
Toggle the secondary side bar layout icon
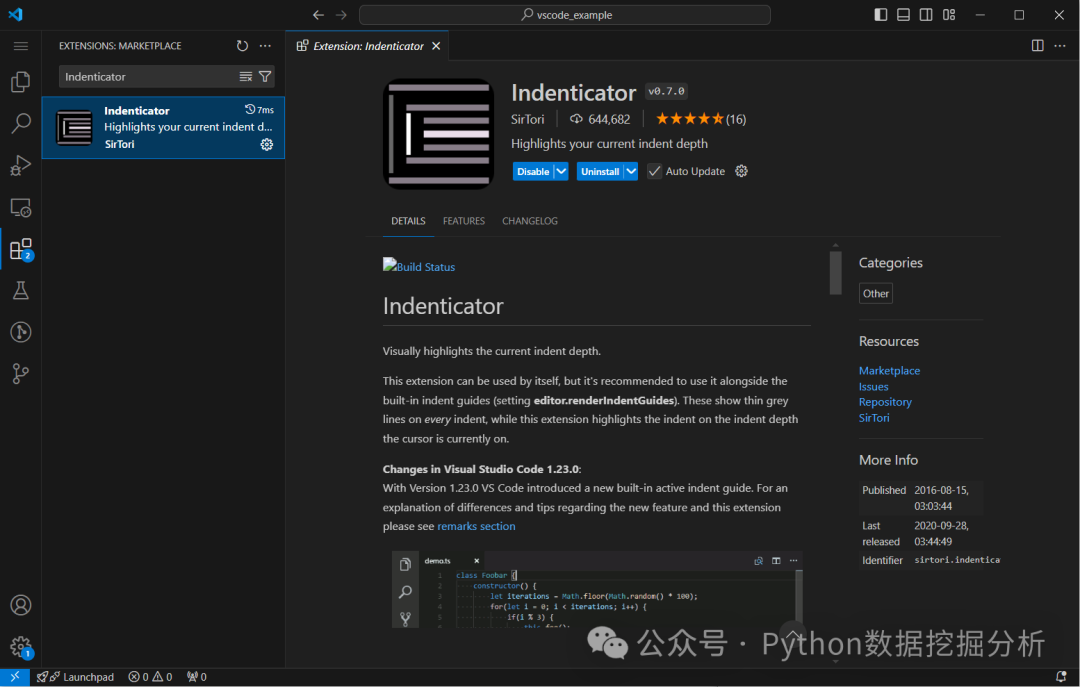926,15
